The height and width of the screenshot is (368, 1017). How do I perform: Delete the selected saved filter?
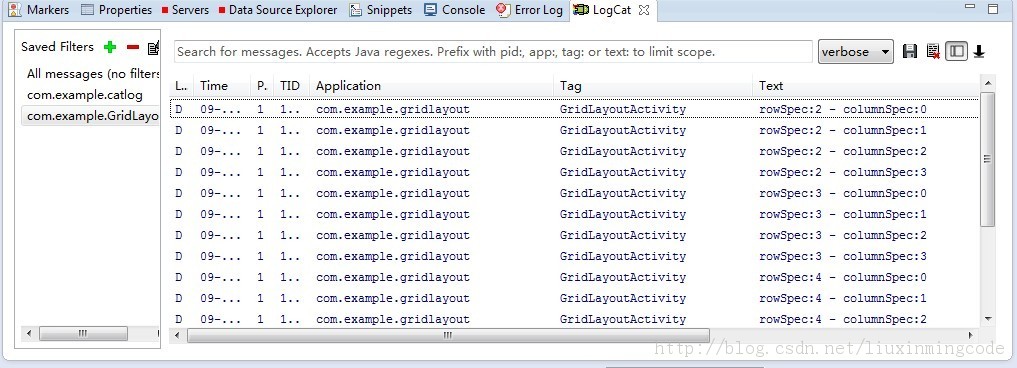(x=133, y=47)
